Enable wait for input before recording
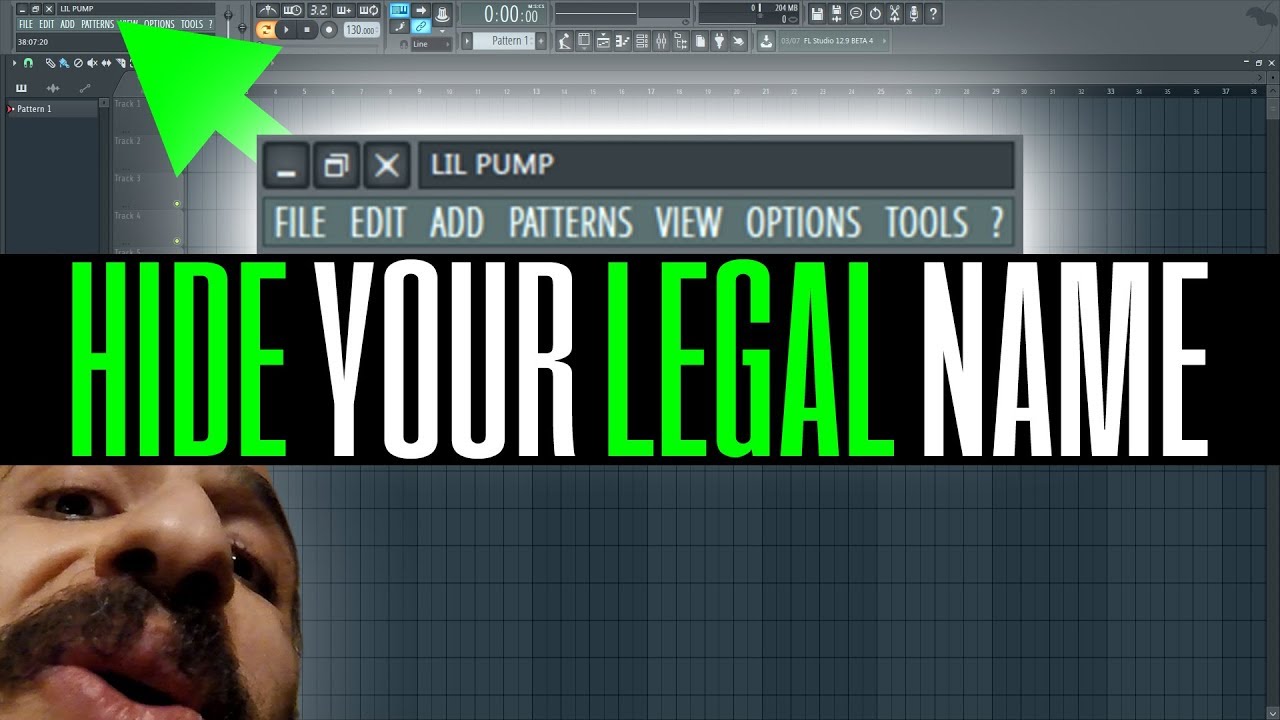The height and width of the screenshot is (720, 1280). pos(293,10)
